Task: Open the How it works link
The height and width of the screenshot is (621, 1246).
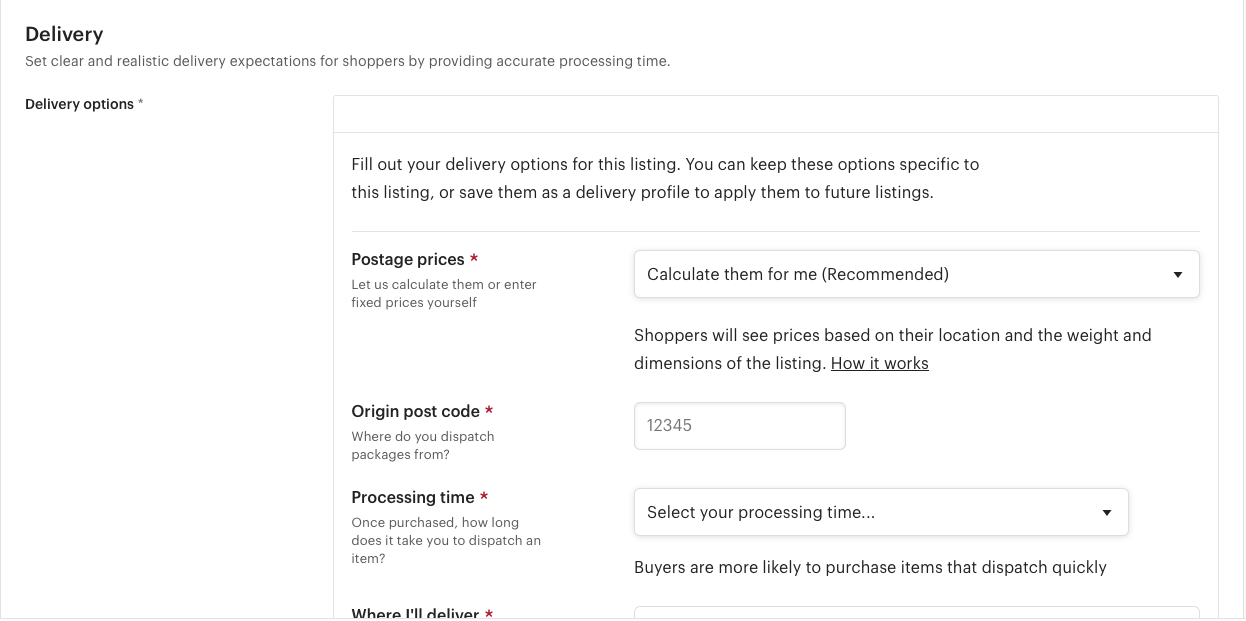Action: point(879,364)
